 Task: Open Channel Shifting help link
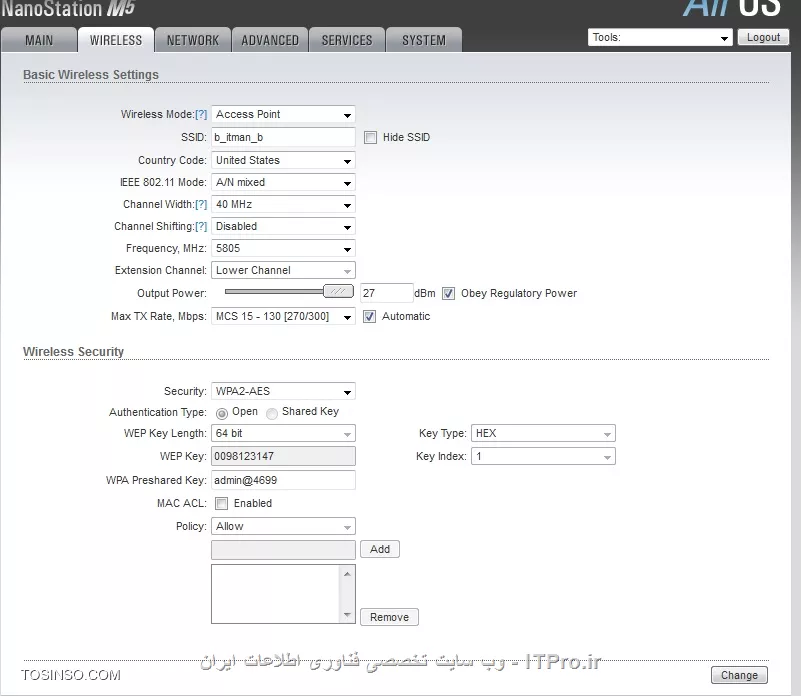[x=201, y=226]
